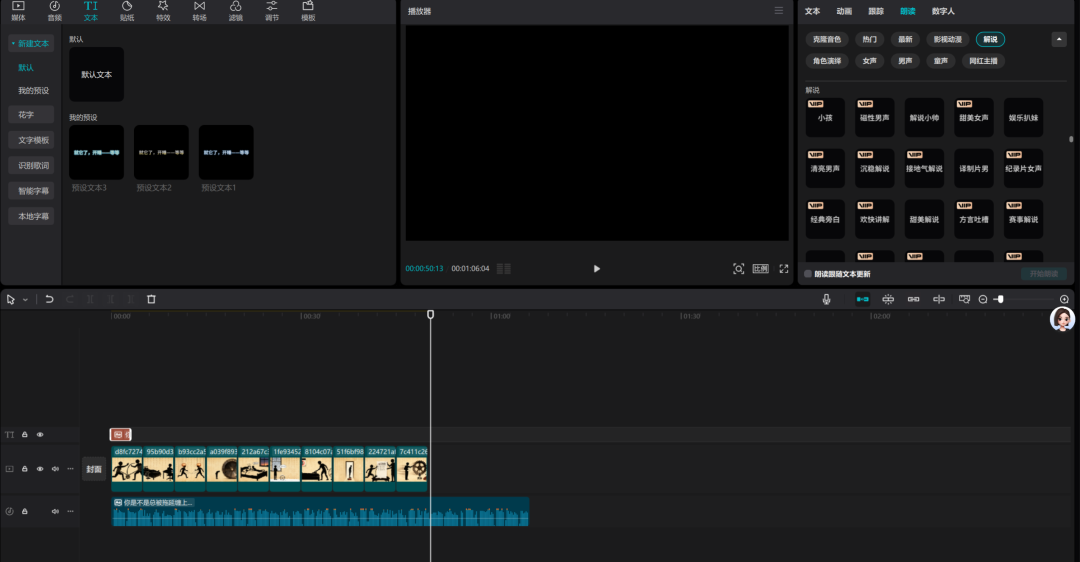The image size is (1080, 562).
Task: Open selection tool dropdown arrow
Action: coord(25,299)
